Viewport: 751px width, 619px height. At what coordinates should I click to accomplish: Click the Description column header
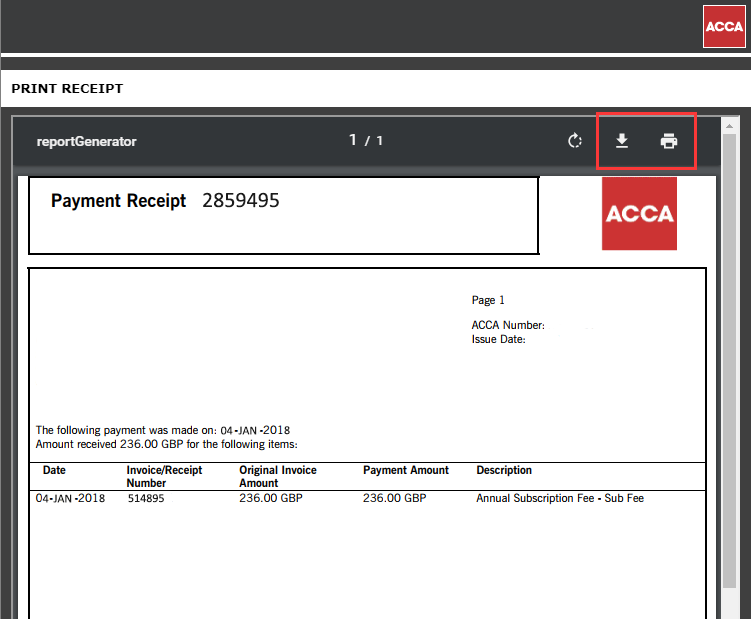click(x=504, y=470)
